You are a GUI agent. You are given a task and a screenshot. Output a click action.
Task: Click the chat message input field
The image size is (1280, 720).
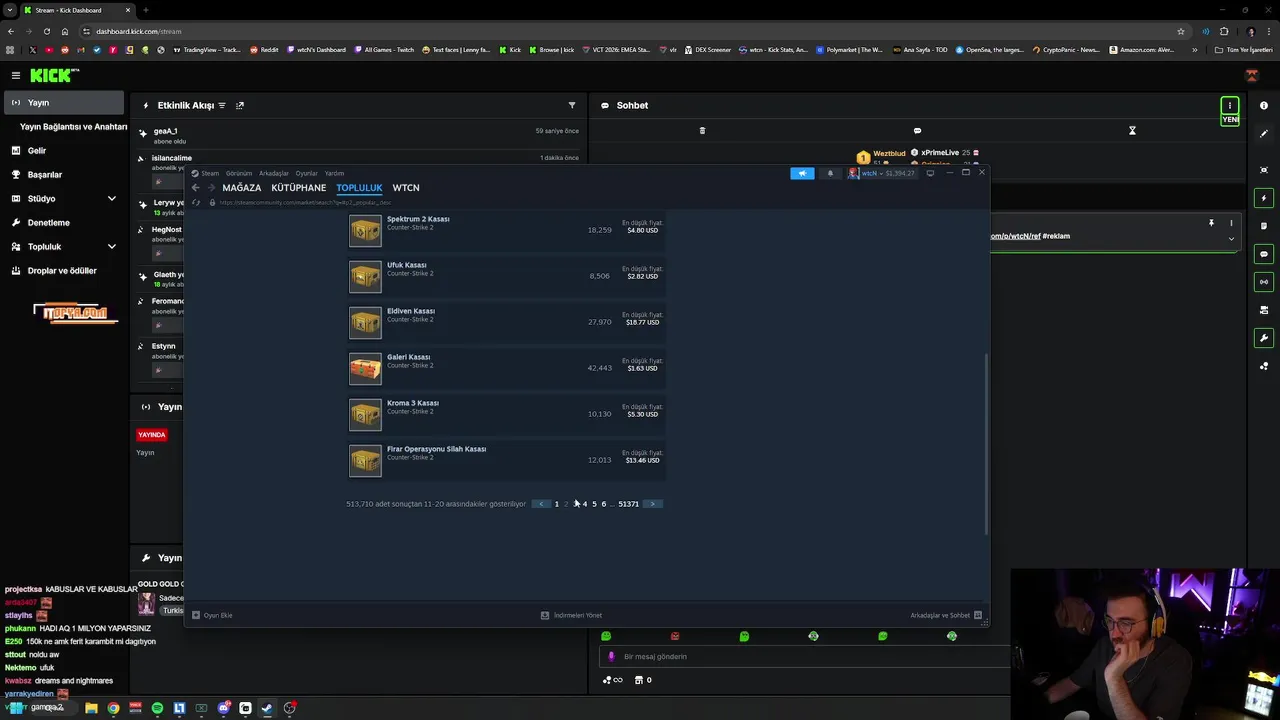click(805, 657)
